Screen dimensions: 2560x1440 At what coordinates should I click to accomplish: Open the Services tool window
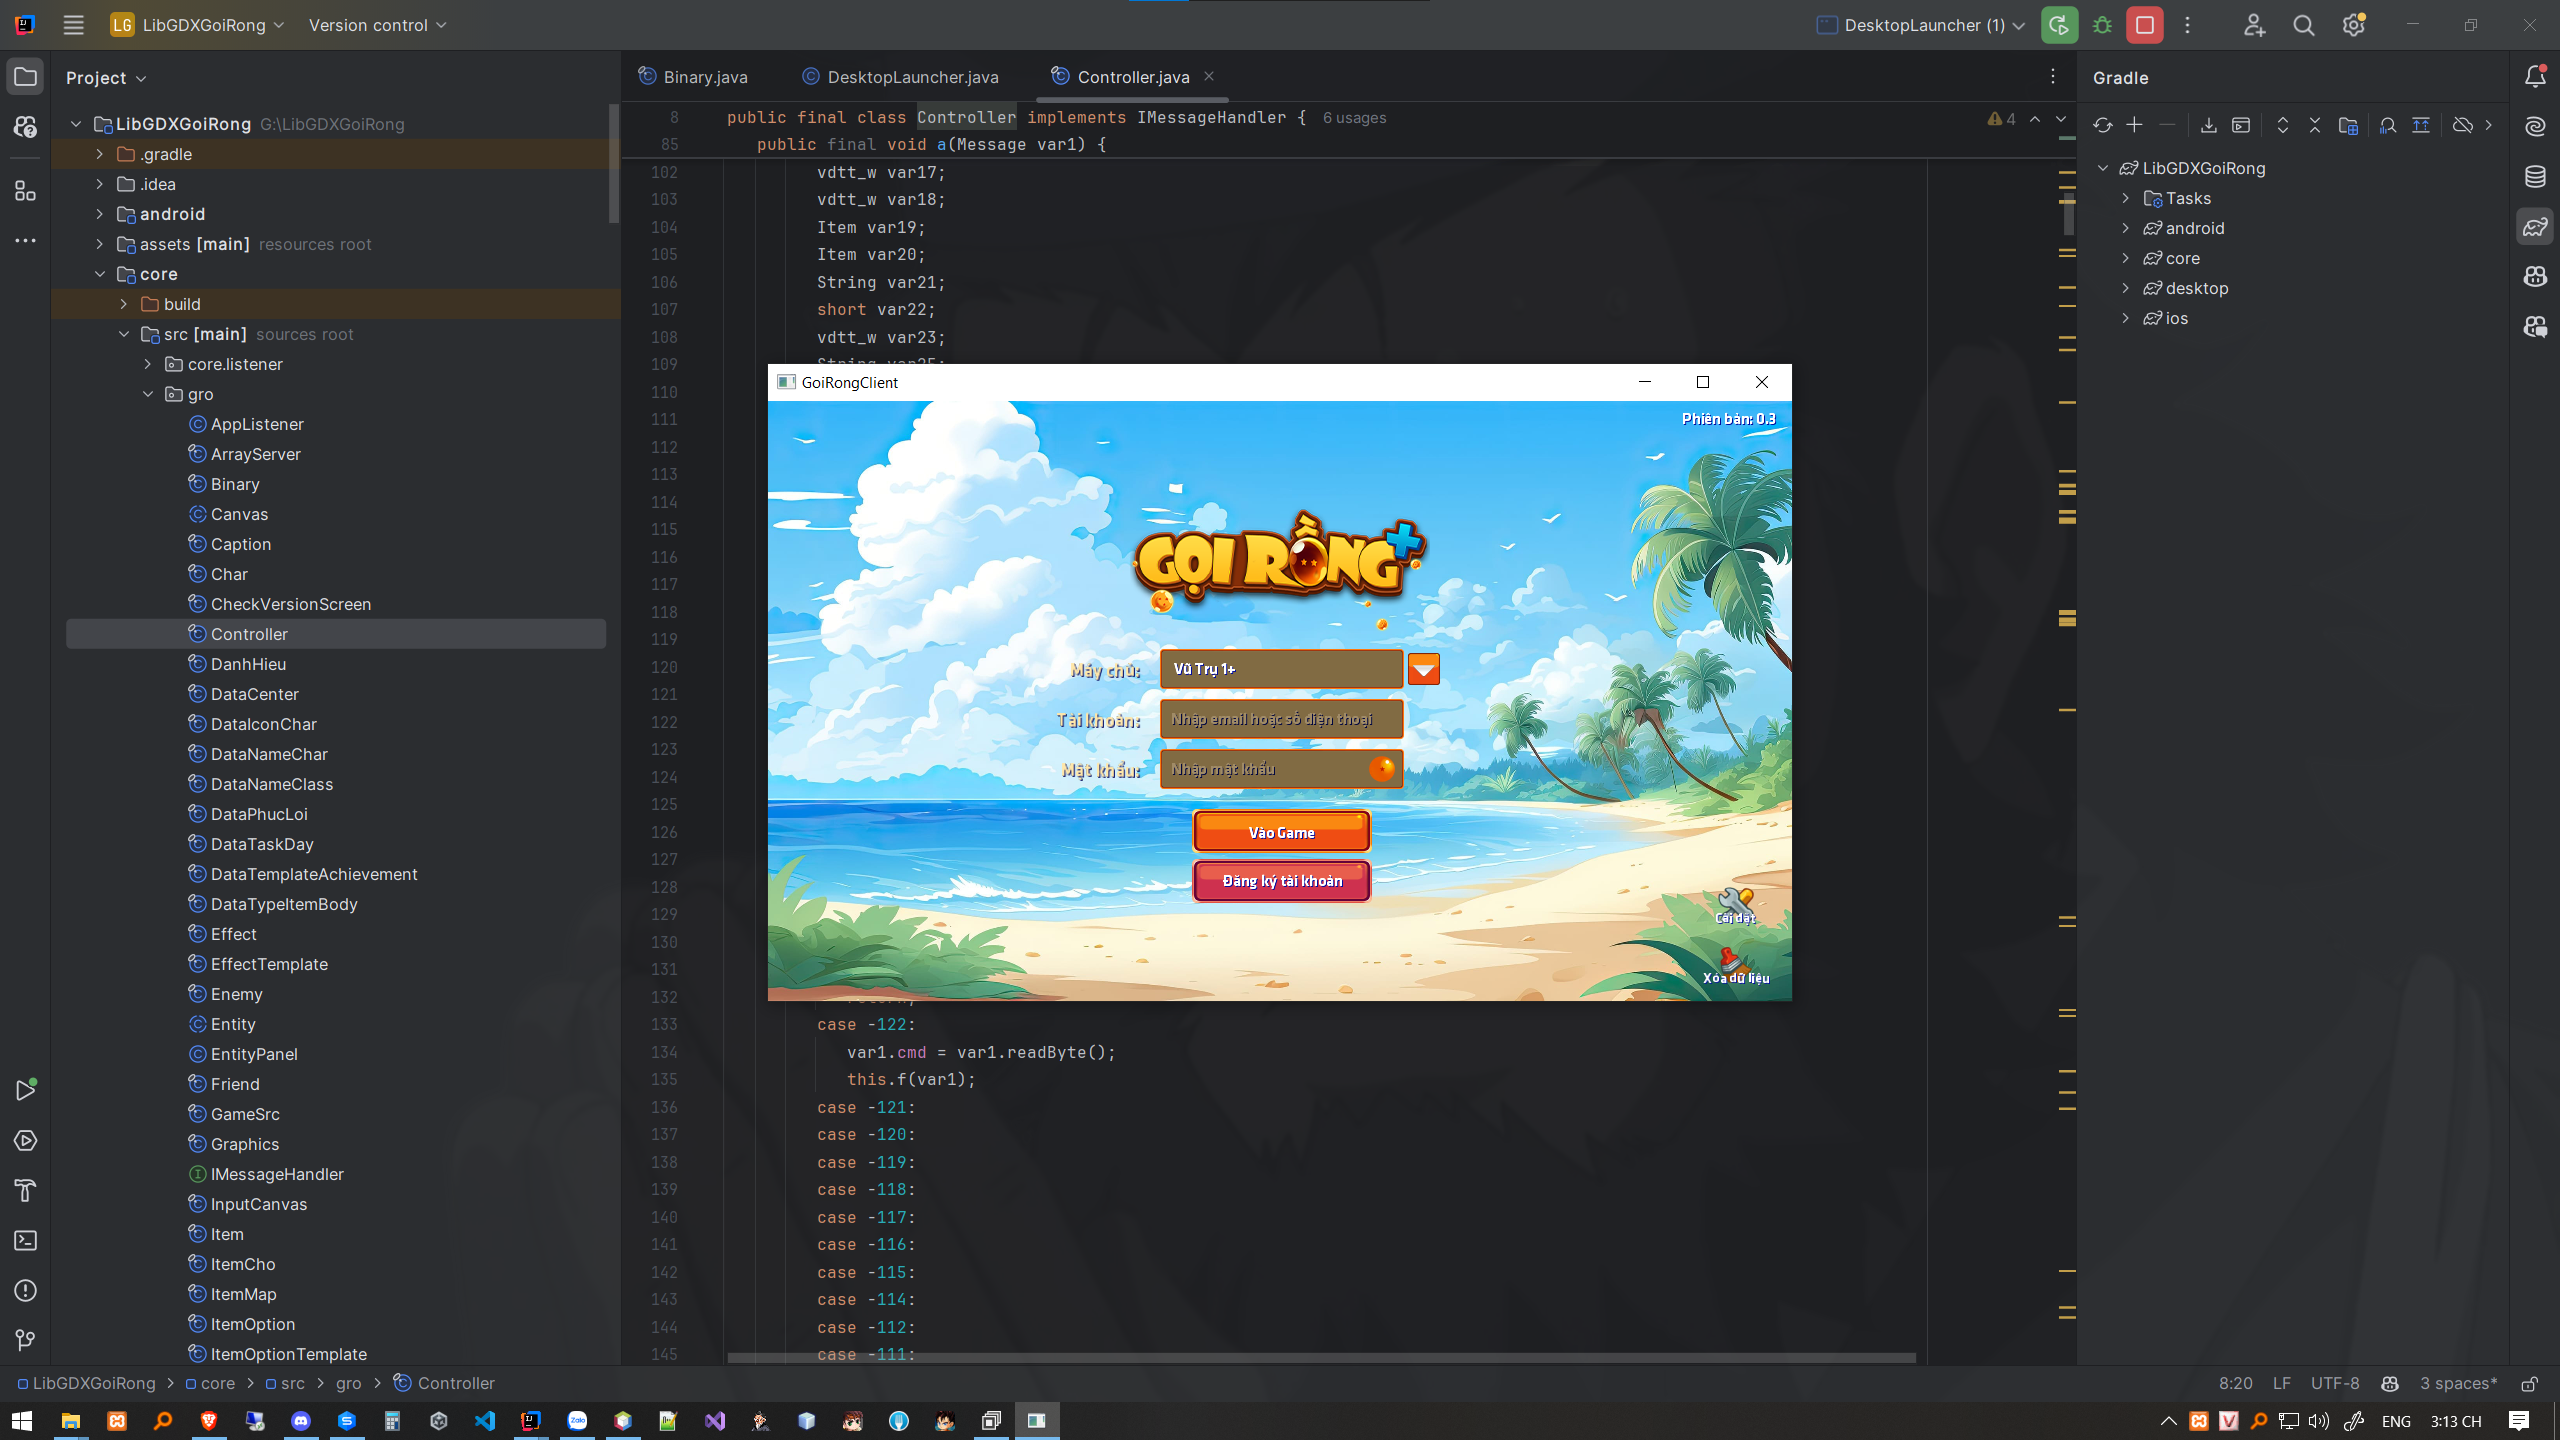(x=25, y=1141)
